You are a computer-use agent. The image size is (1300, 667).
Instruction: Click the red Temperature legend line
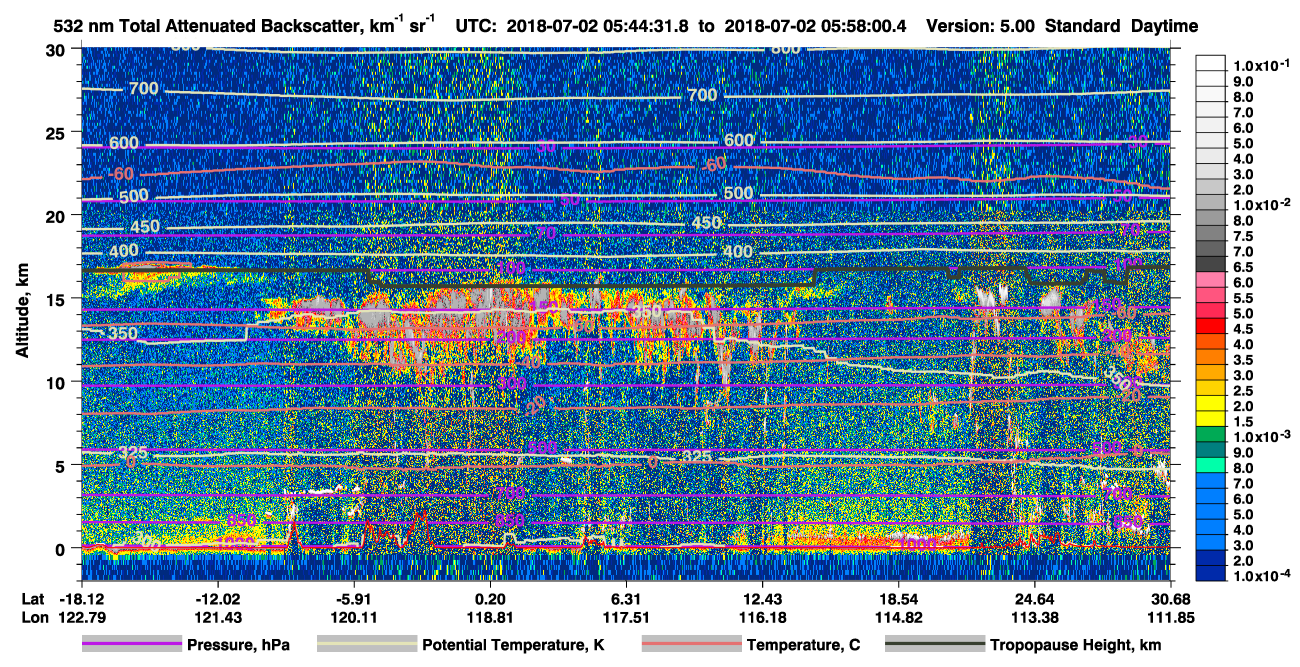click(690, 645)
